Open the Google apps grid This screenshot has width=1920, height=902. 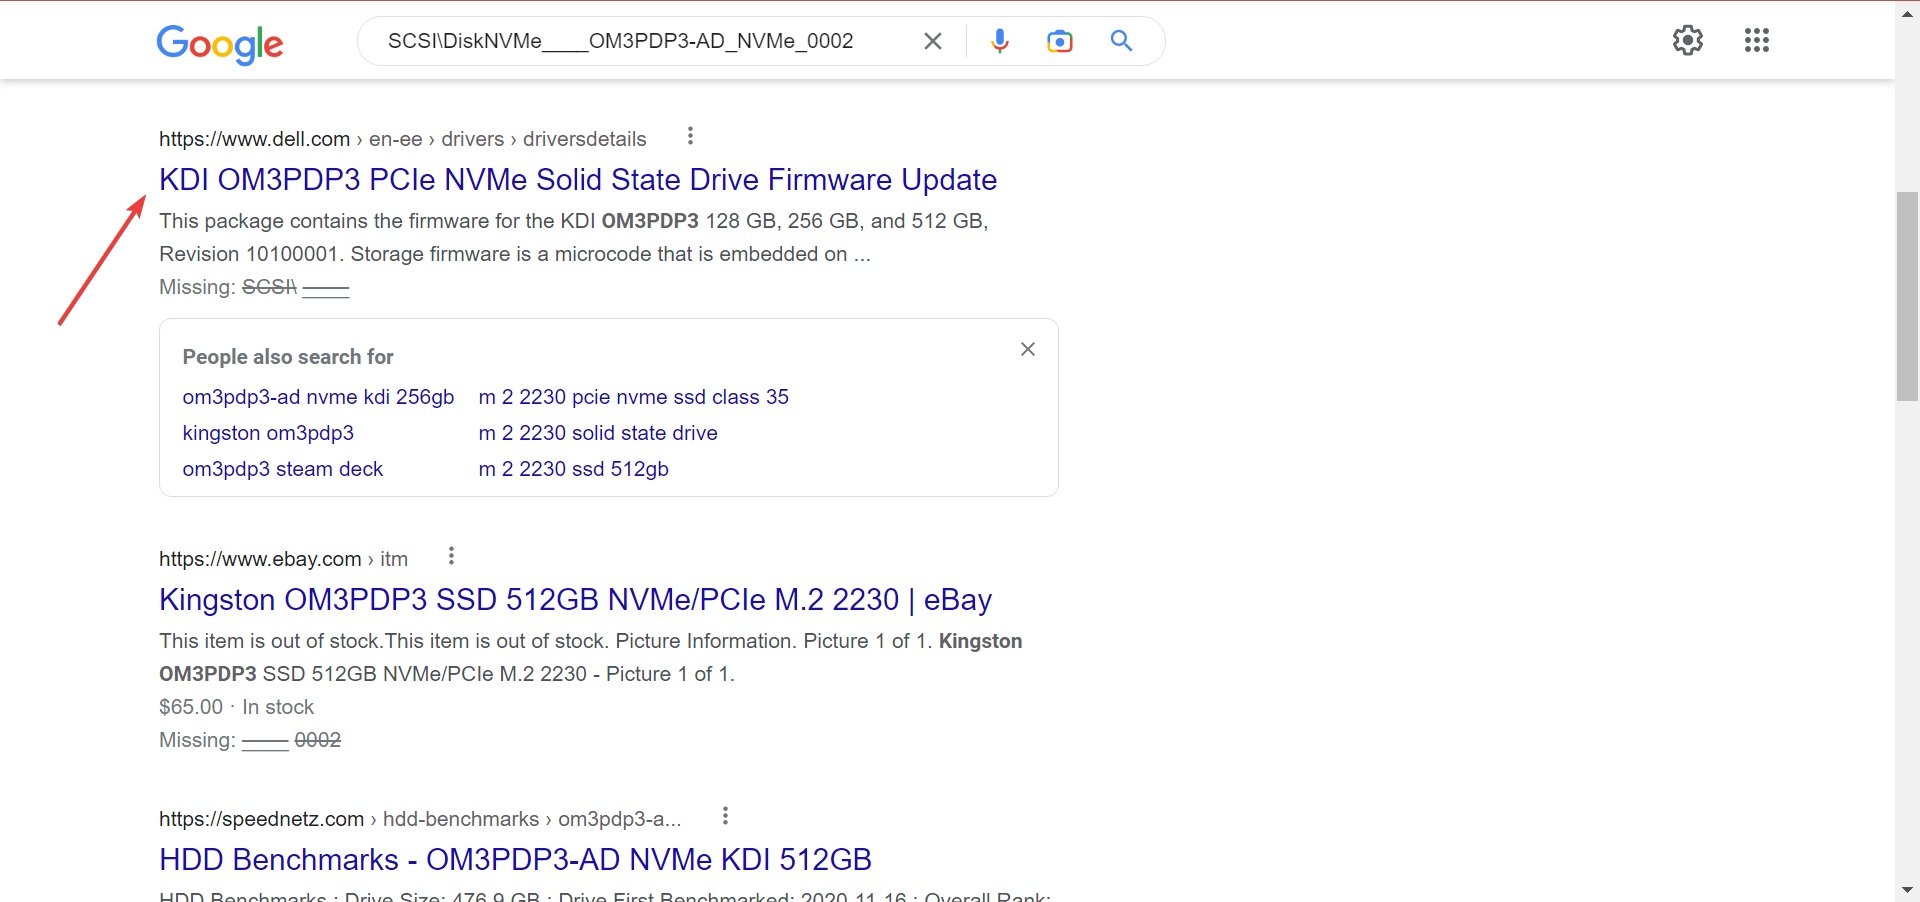1757,40
